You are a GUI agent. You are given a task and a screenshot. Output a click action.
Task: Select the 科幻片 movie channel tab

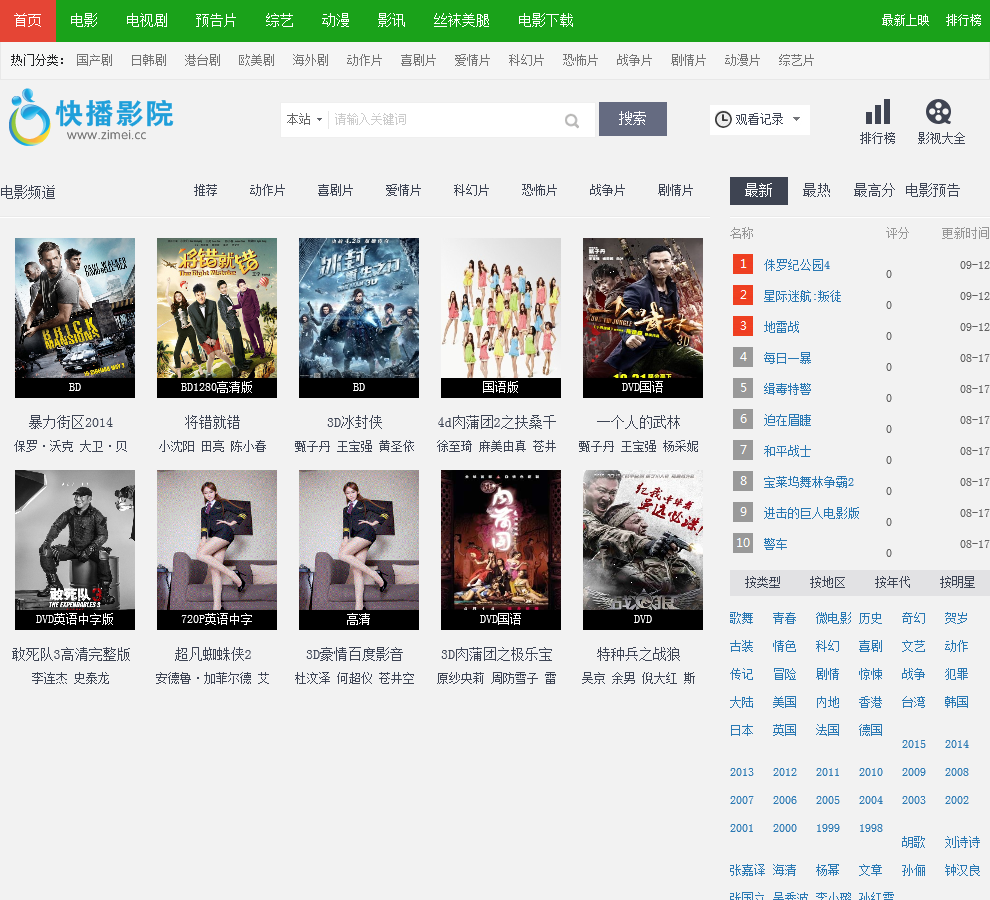tap(472, 191)
